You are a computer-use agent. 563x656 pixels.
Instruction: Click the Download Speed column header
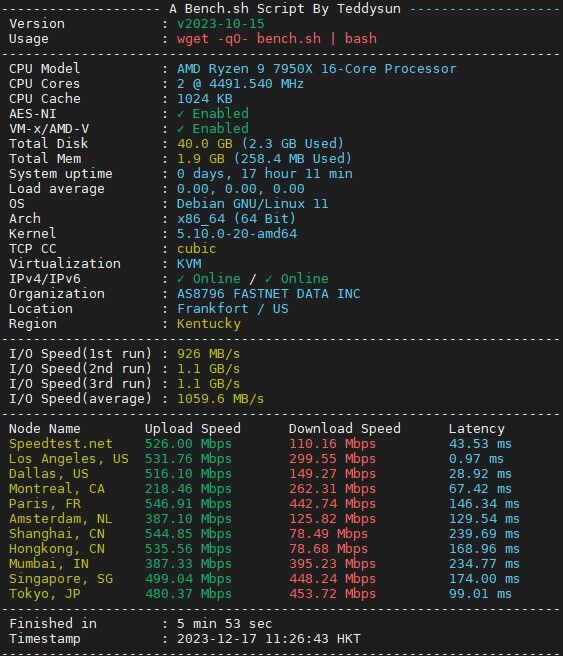(344, 429)
